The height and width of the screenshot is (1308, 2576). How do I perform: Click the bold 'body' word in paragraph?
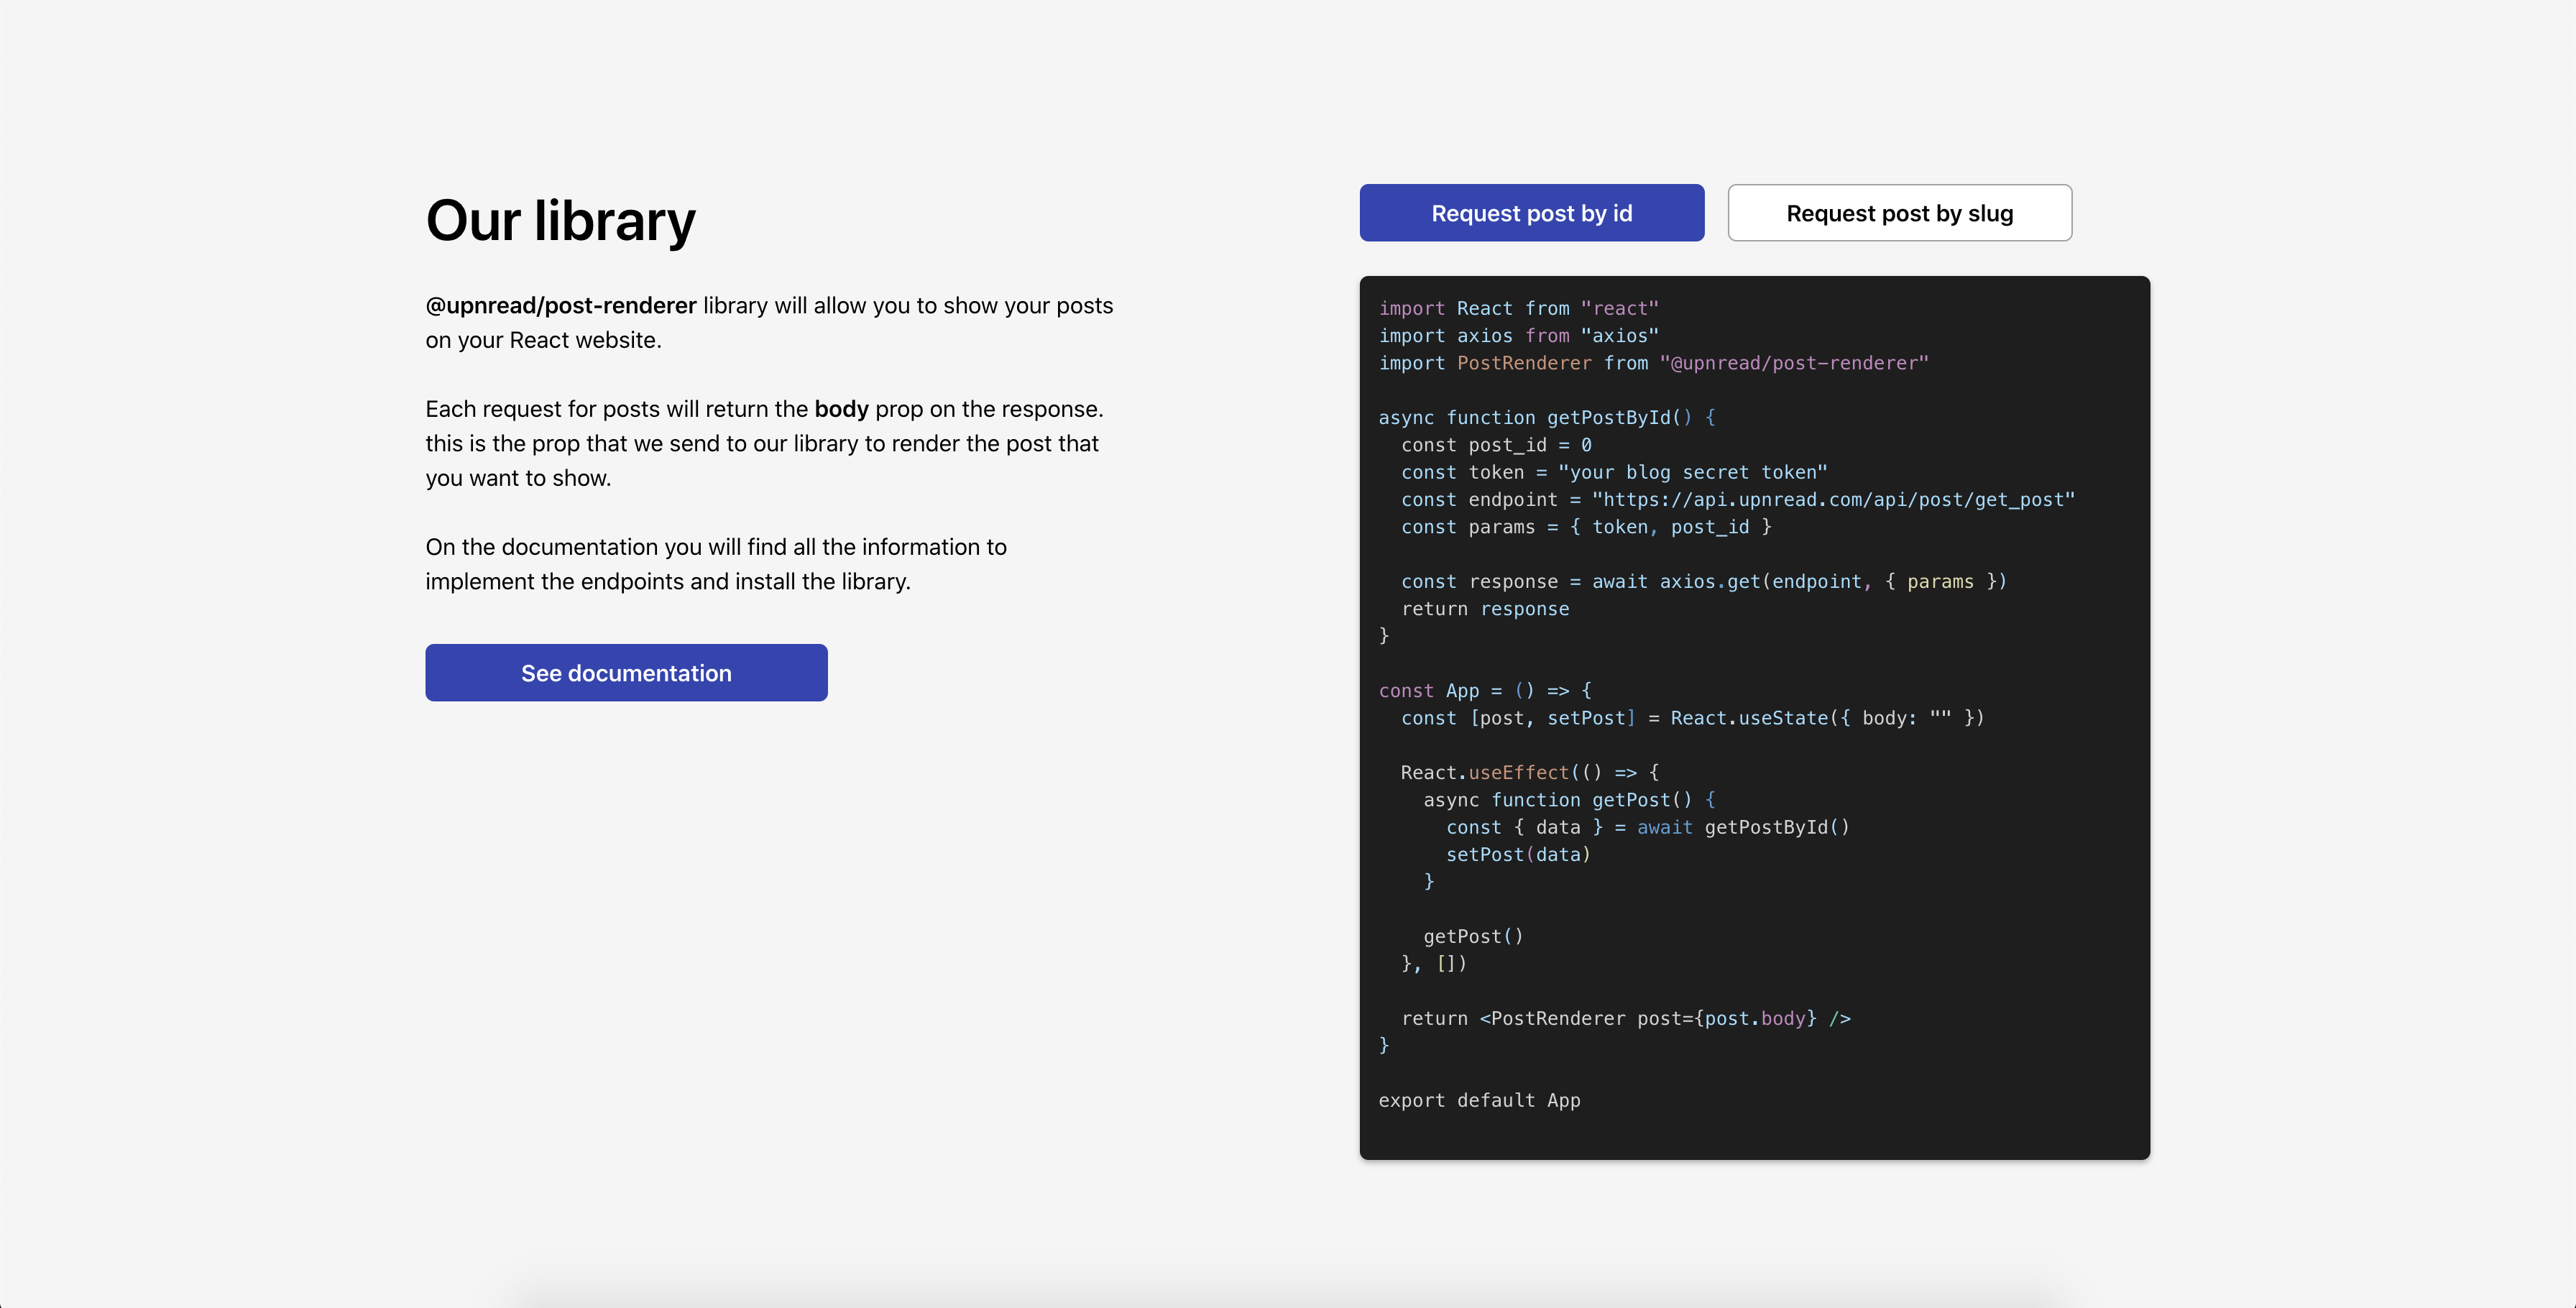pyautogui.click(x=841, y=409)
